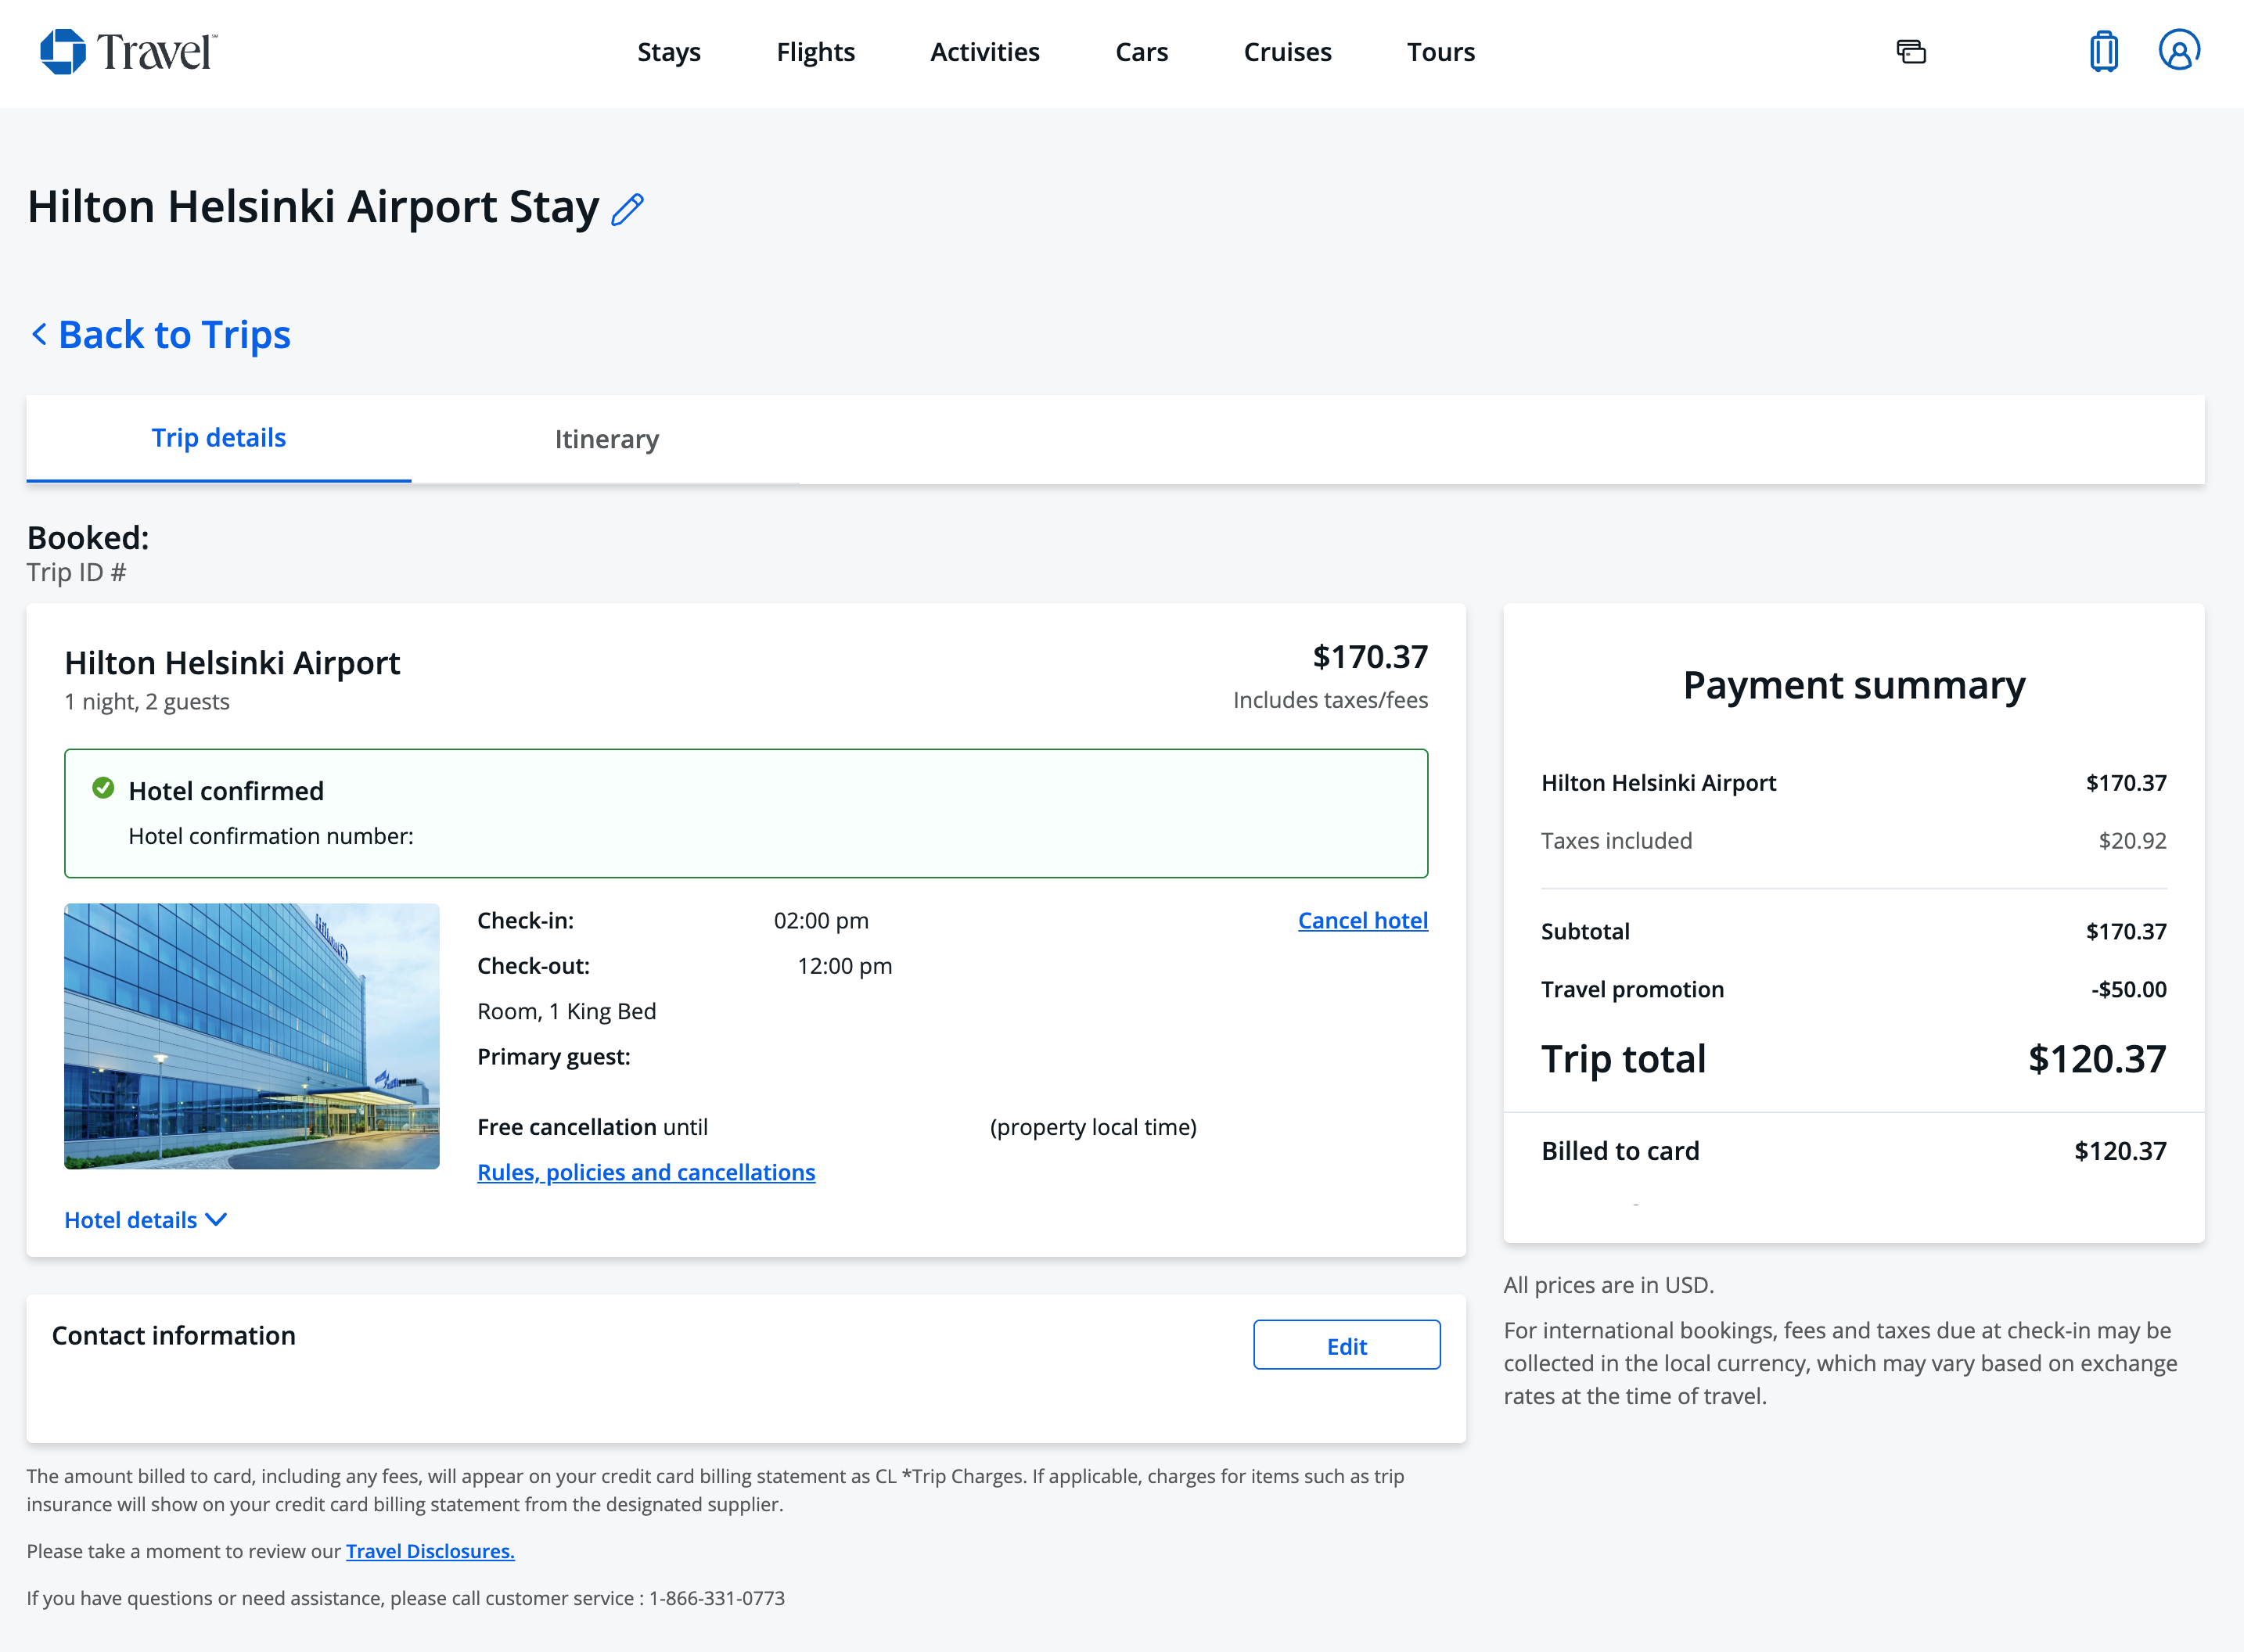Screen dimensions: 2244x1652
Task: Open the luggage trips icon
Action: [x=2103, y=51]
